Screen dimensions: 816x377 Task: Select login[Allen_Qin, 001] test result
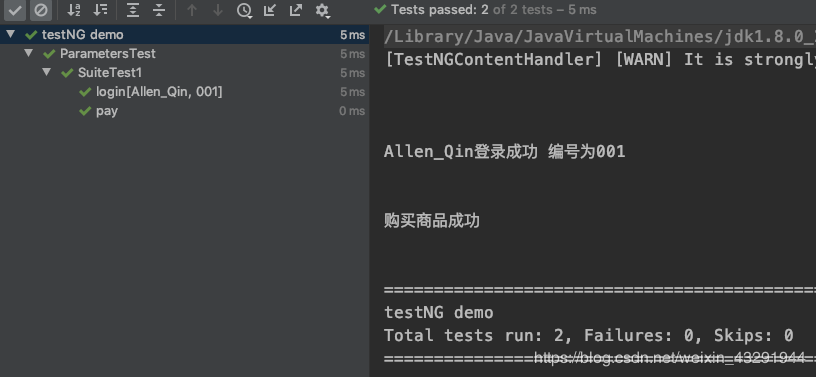click(159, 92)
